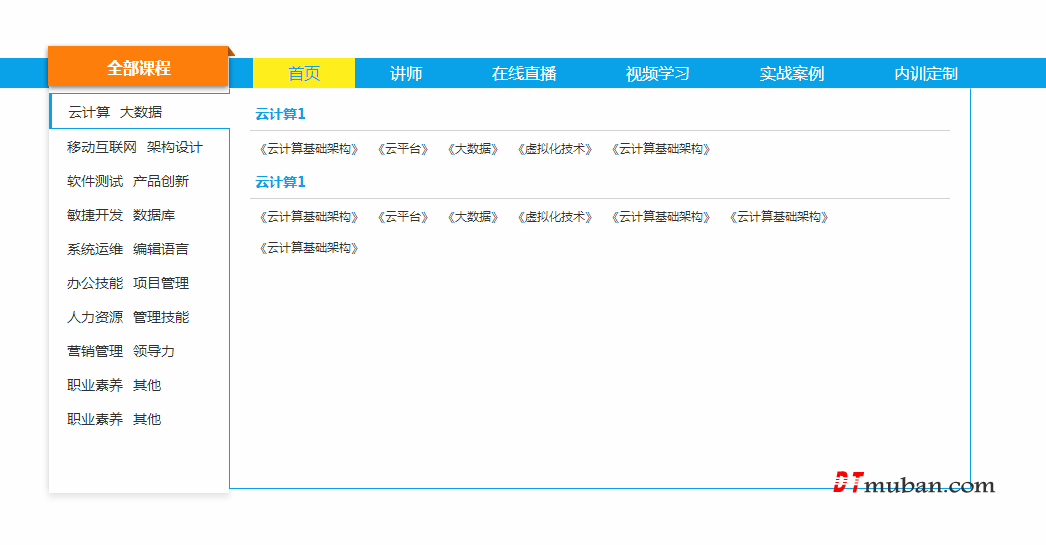Open the 人力资源 category
Image resolution: width=1046 pixels, height=545 pixels.
pyautogui.click(x=95, y=317)
